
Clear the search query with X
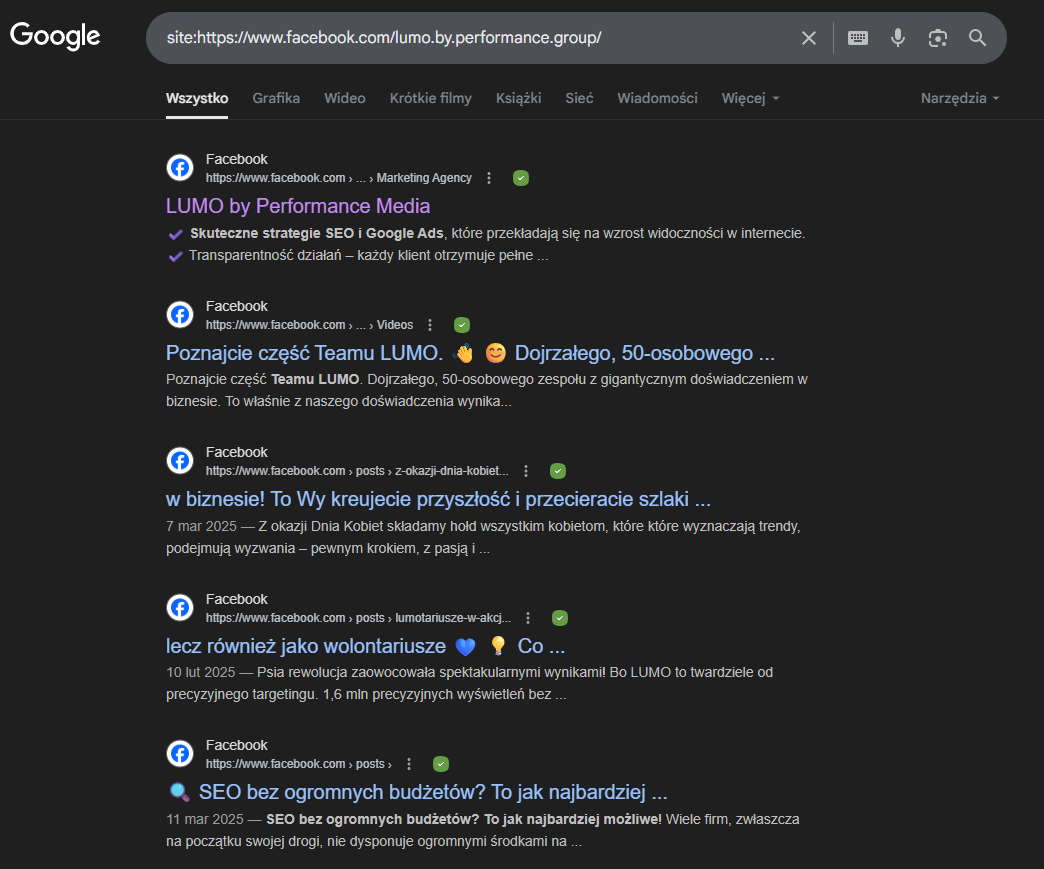pyautogui.click(x=808, y=38)
